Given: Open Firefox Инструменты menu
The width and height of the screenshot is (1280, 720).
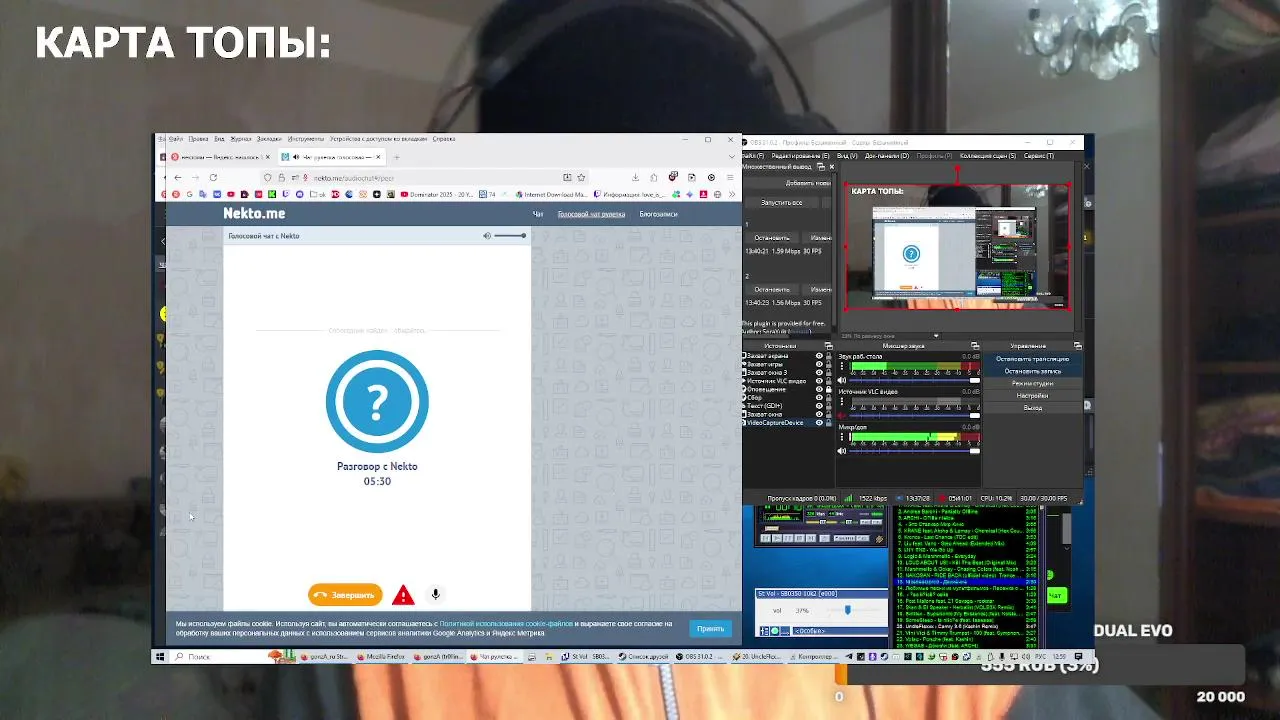Looking at the screenshot, I should [x=305, y=139].
